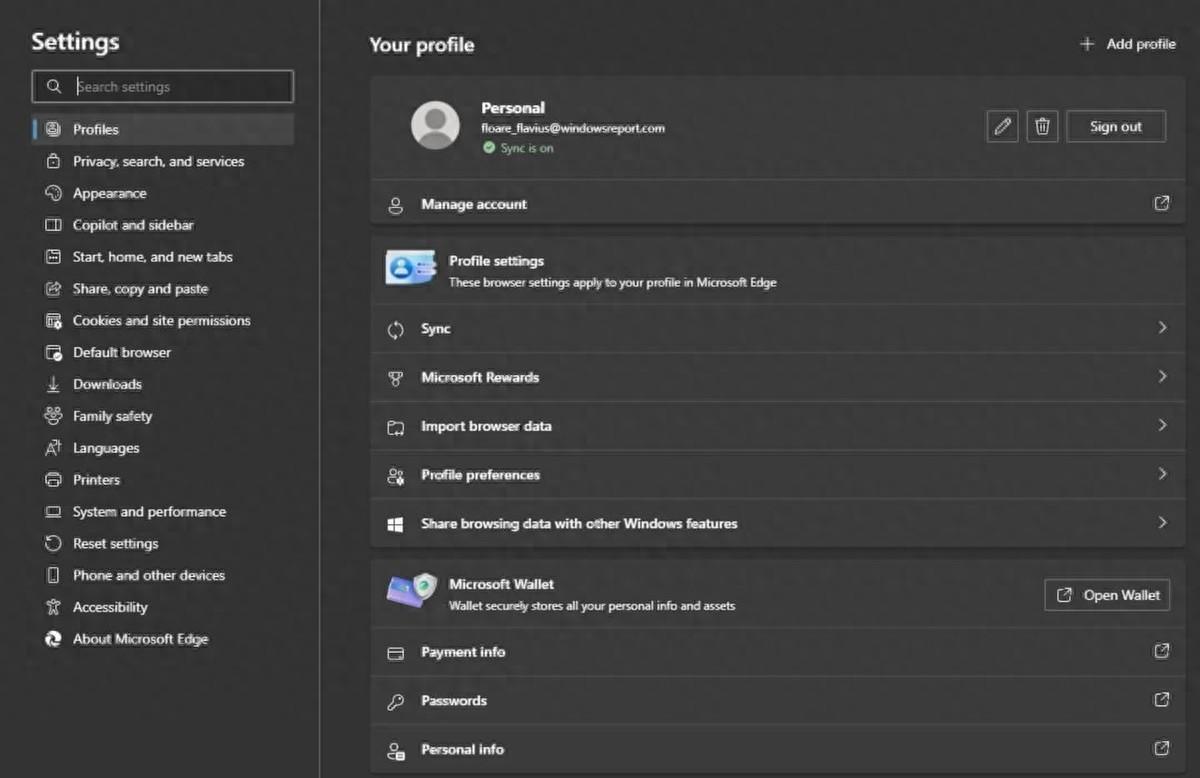Delete the Personal profile using the trash icon
This screenshot has height=778, width=1200.
pos(1042,127)
